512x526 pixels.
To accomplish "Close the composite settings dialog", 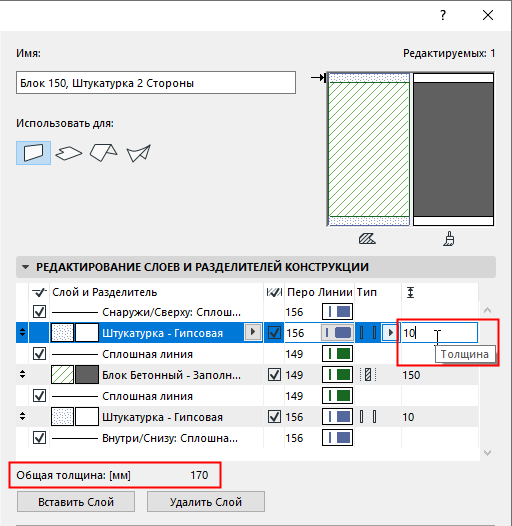I will (x=488, y=15).
